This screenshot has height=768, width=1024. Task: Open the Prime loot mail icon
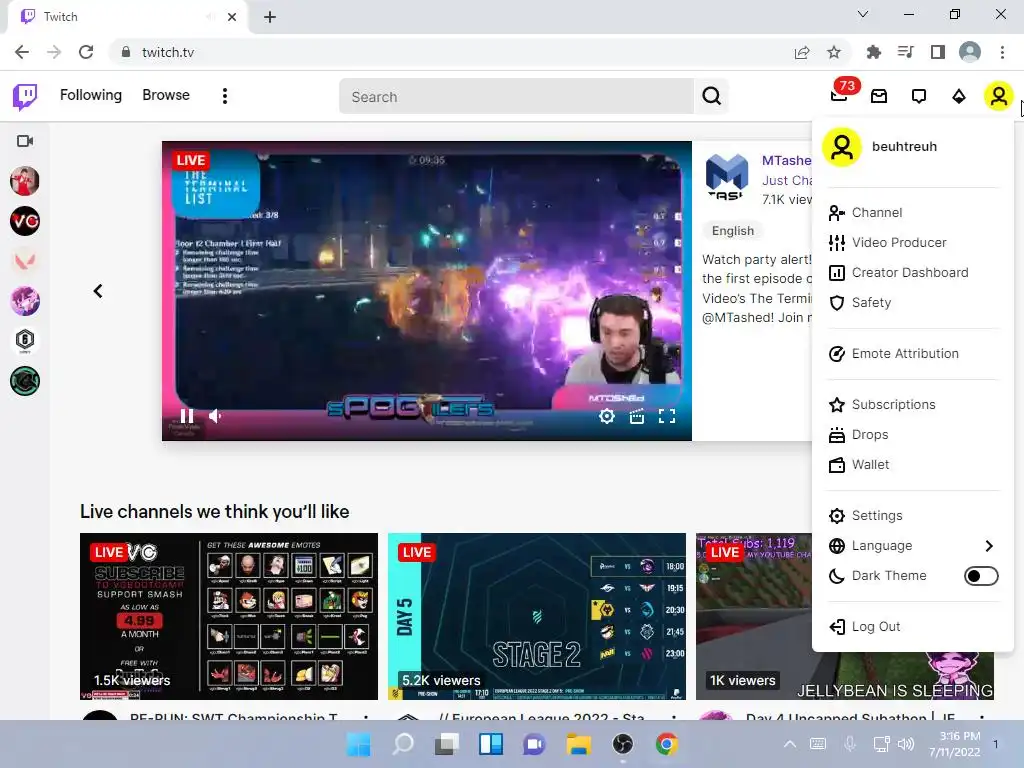coord(879,96)
